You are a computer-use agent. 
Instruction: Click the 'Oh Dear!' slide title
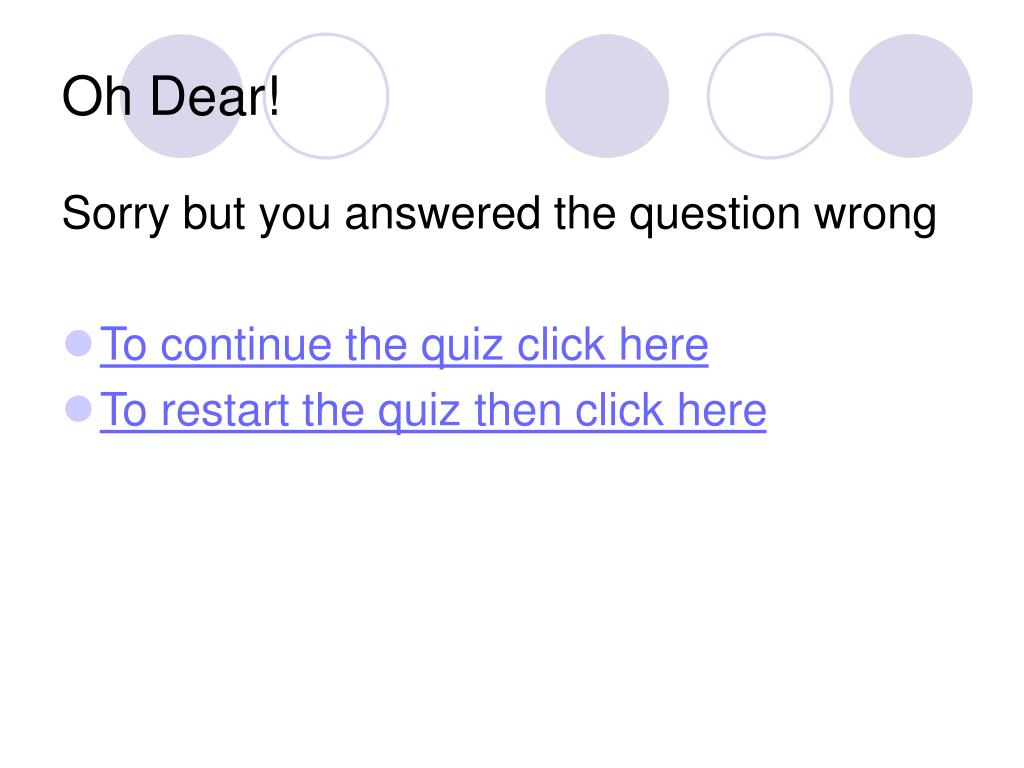click(x=171, y=97)
